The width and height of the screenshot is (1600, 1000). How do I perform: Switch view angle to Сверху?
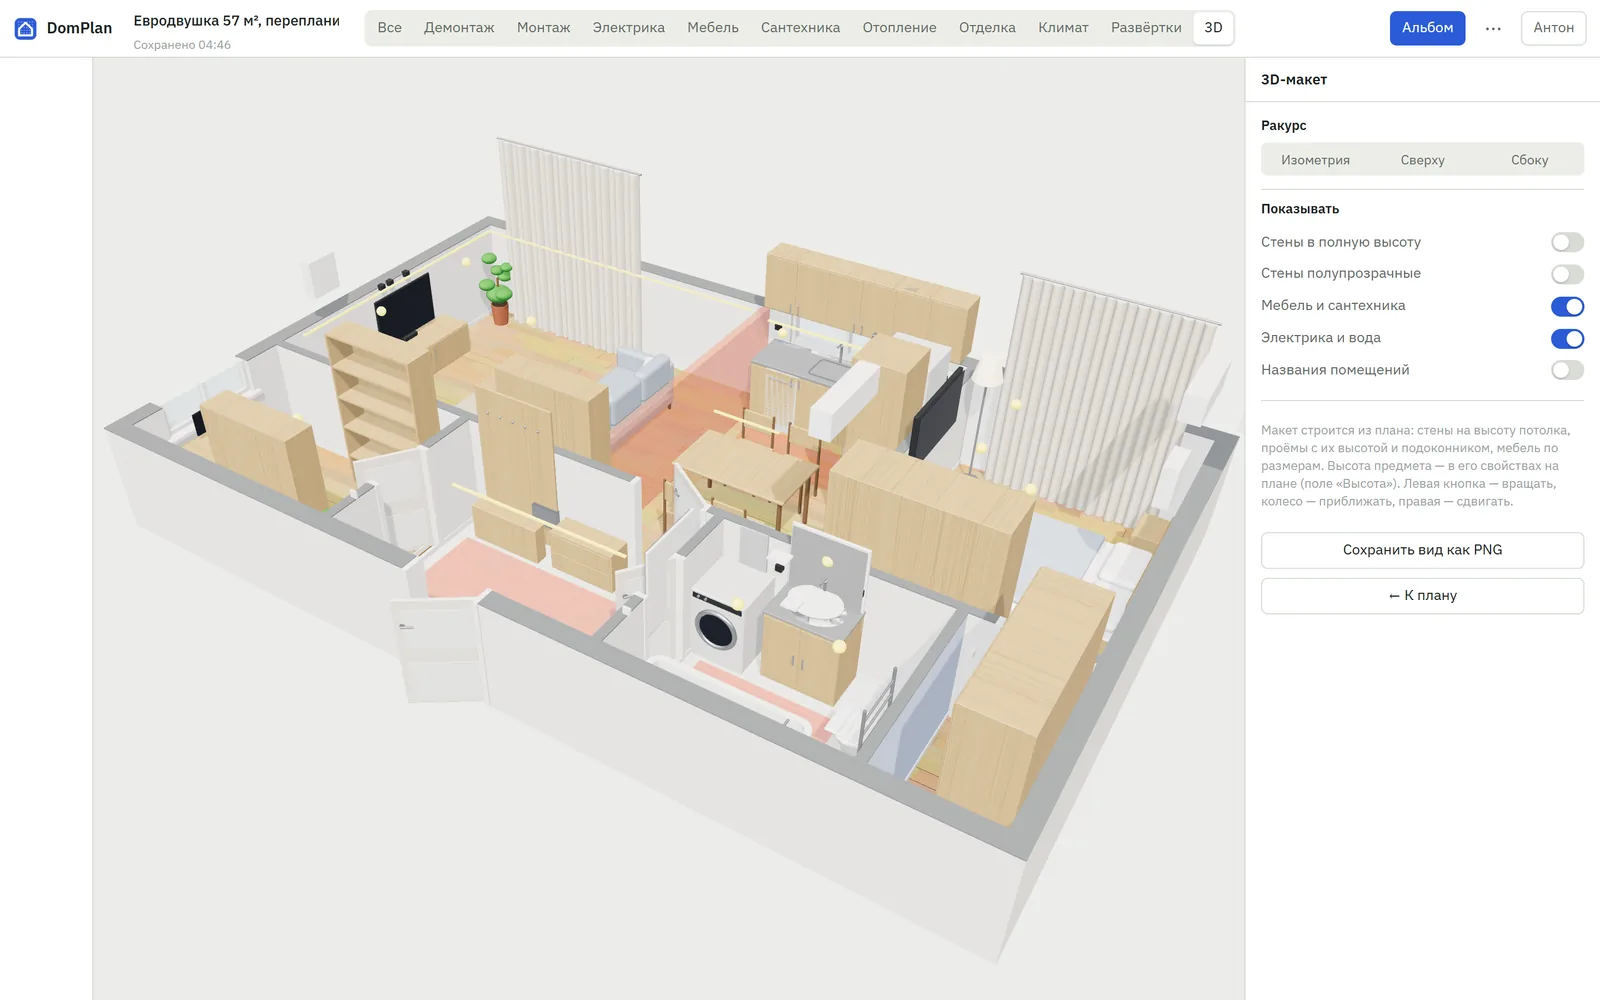pos(1422,160)
